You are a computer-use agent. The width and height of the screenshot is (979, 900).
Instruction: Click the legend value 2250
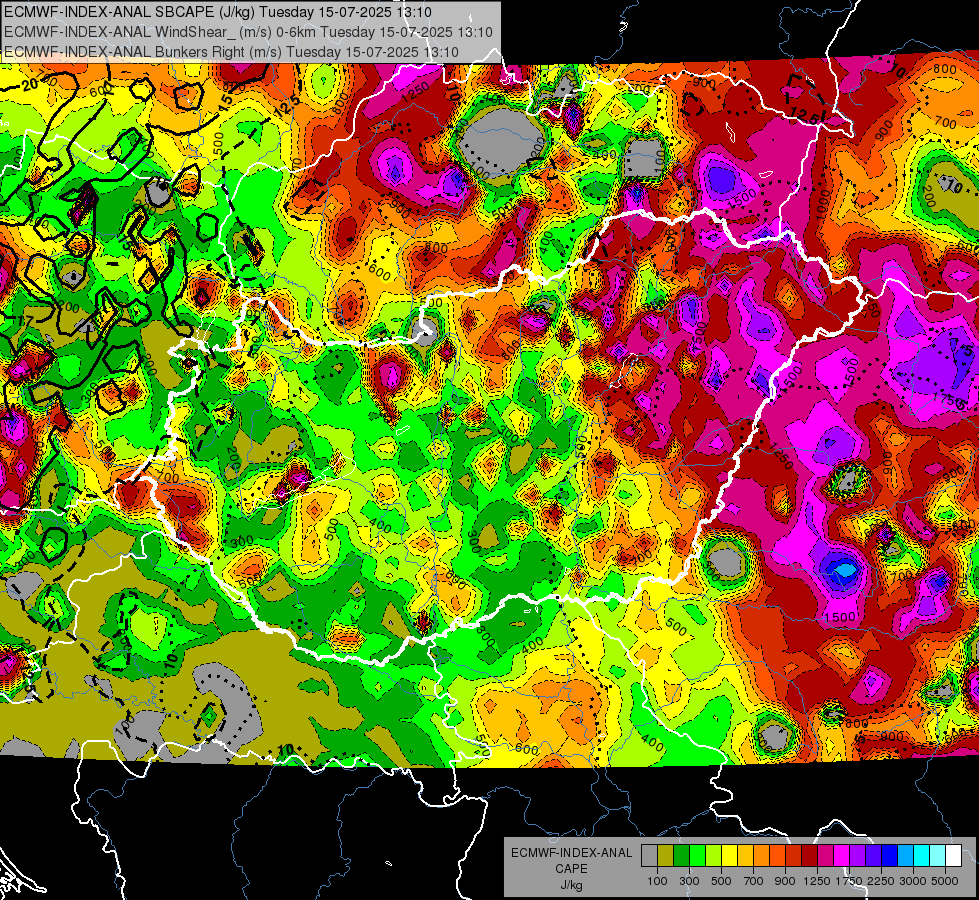pyautogui.click(x=880, y=881)
